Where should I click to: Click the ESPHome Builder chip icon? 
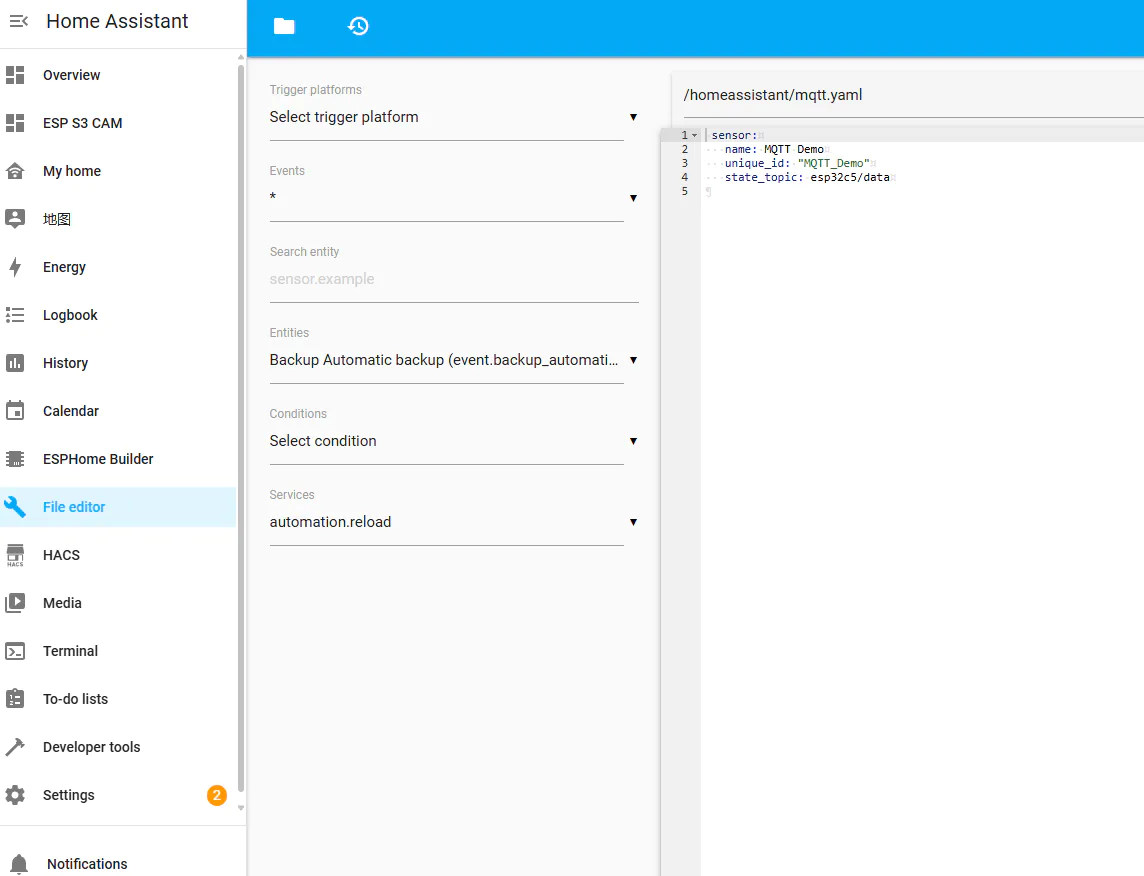pos(15,459)
